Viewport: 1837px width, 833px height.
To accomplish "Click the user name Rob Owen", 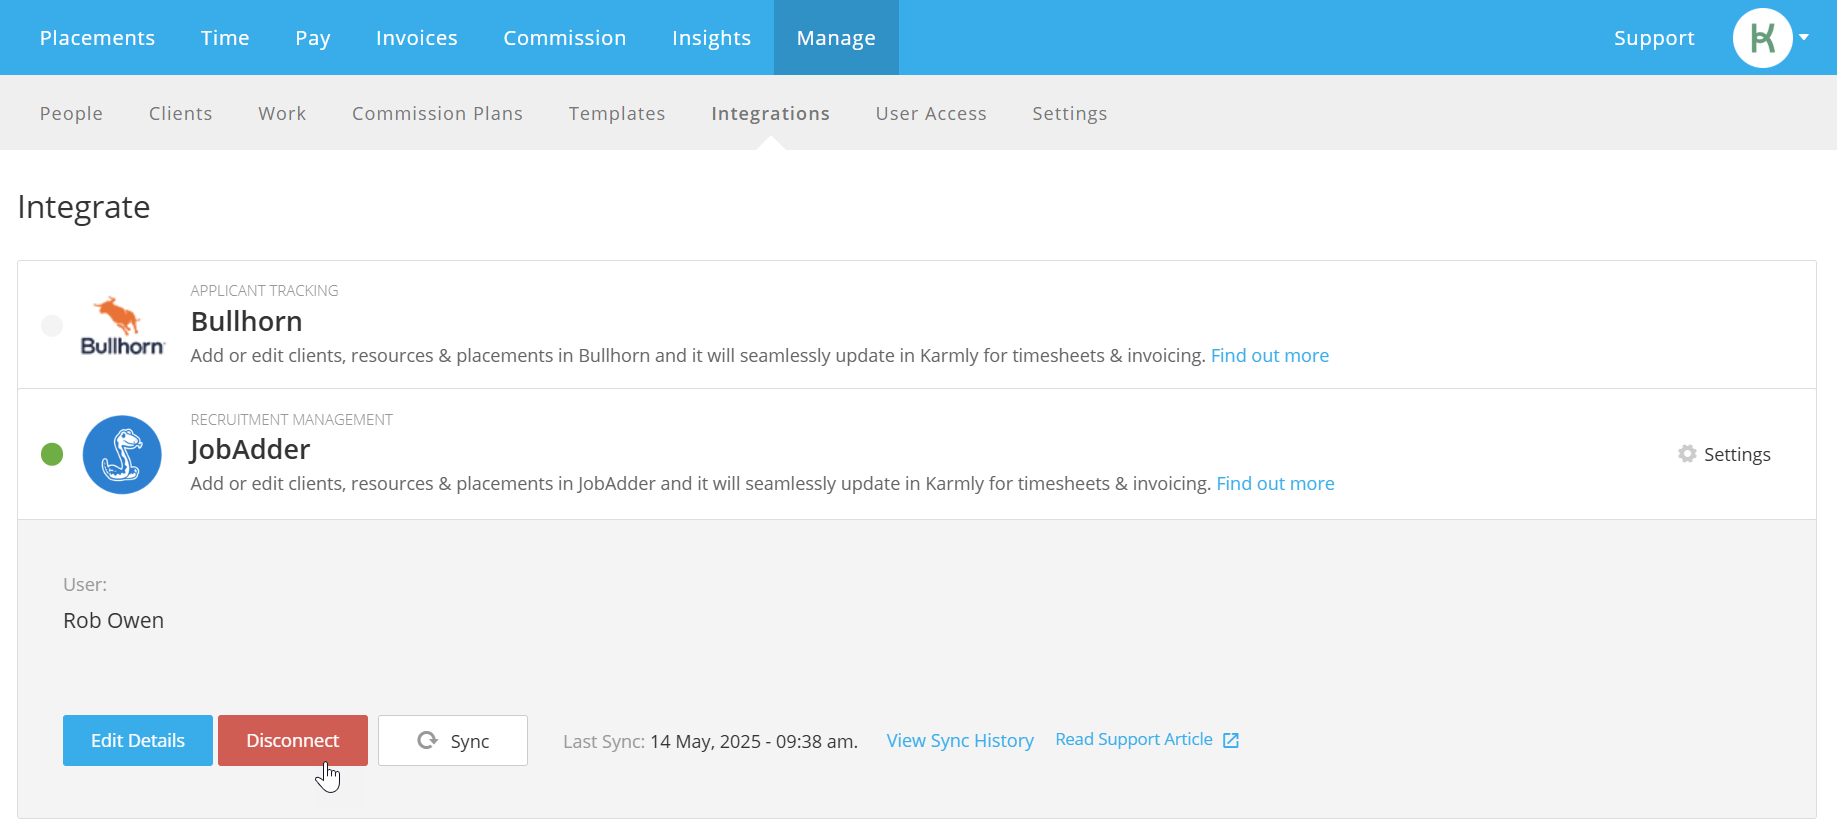I will 113,620.
